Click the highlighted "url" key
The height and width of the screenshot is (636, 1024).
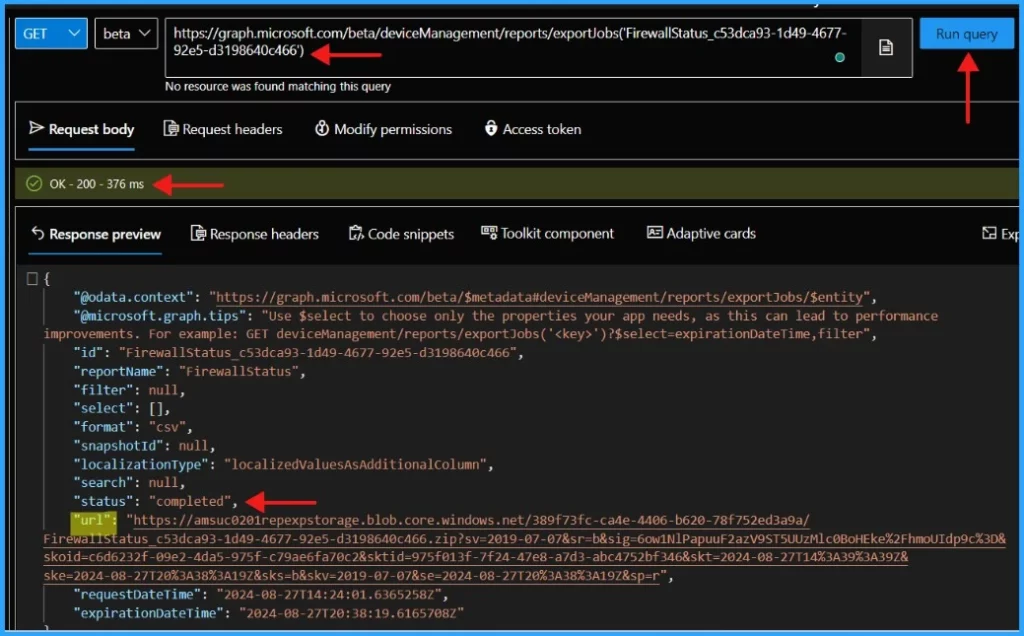(x=92, y=520)
